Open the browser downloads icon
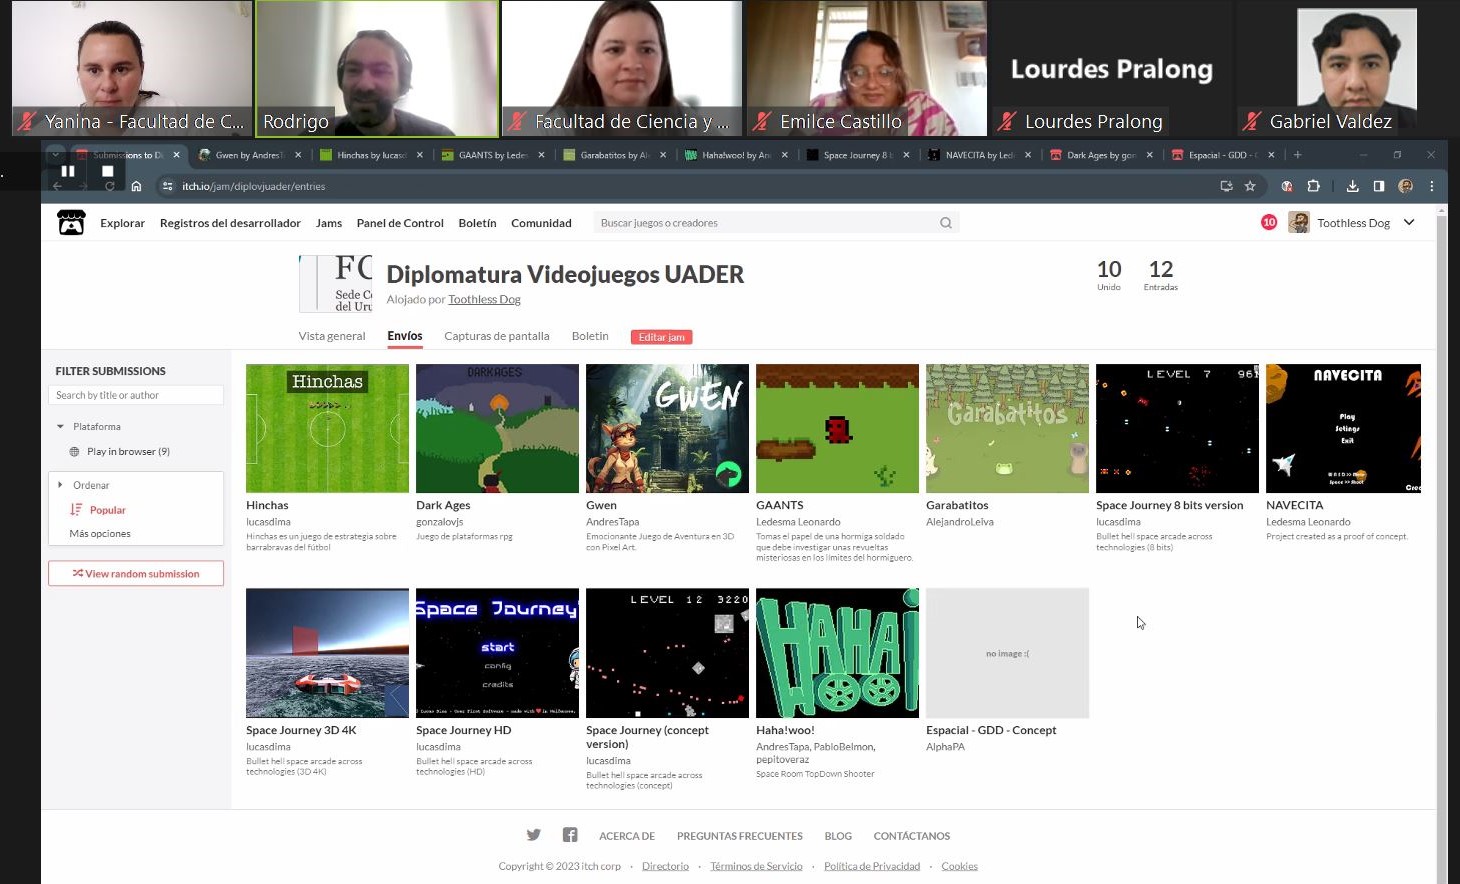Screen dimensions: 1460x884 click(x=1352, y=186)
